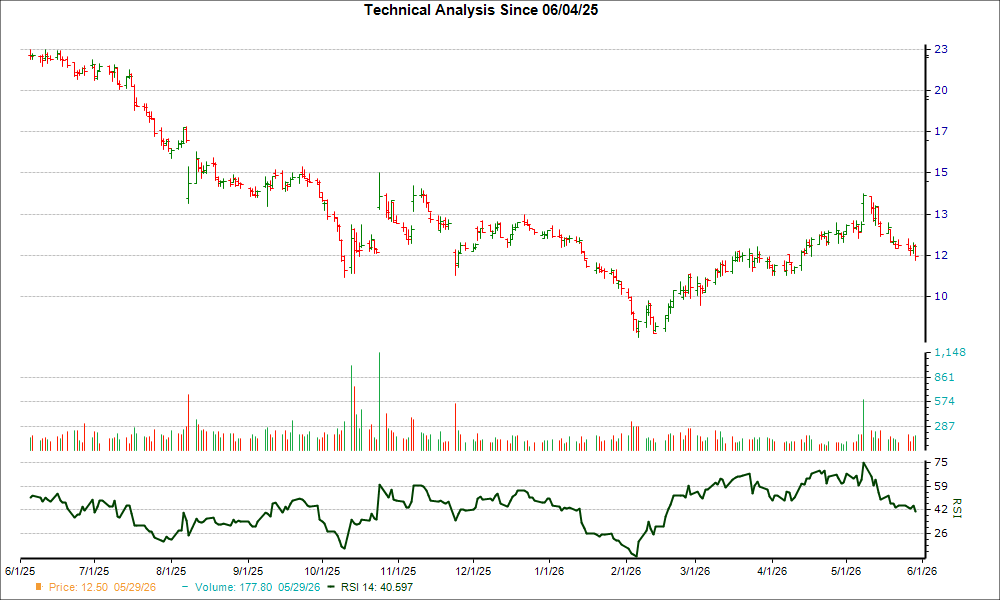
Task: Click the orange Price legend marker
Action: tap(39, 587)
